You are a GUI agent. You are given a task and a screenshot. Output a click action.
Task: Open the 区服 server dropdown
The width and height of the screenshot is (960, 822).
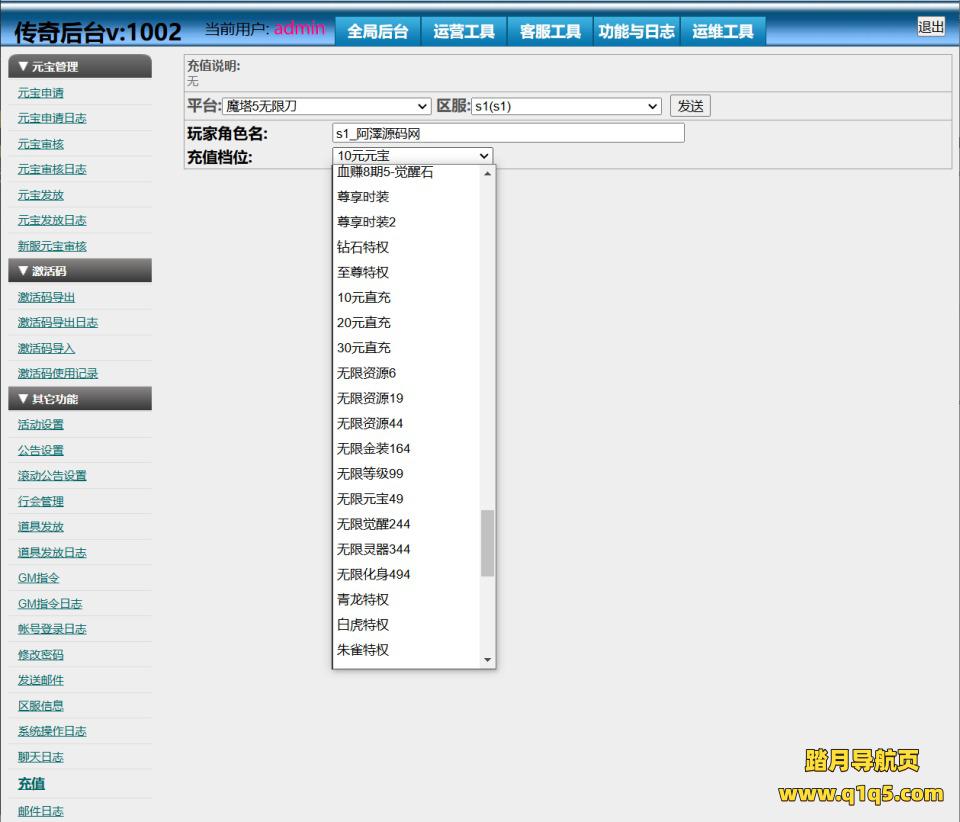click(566, 106)
